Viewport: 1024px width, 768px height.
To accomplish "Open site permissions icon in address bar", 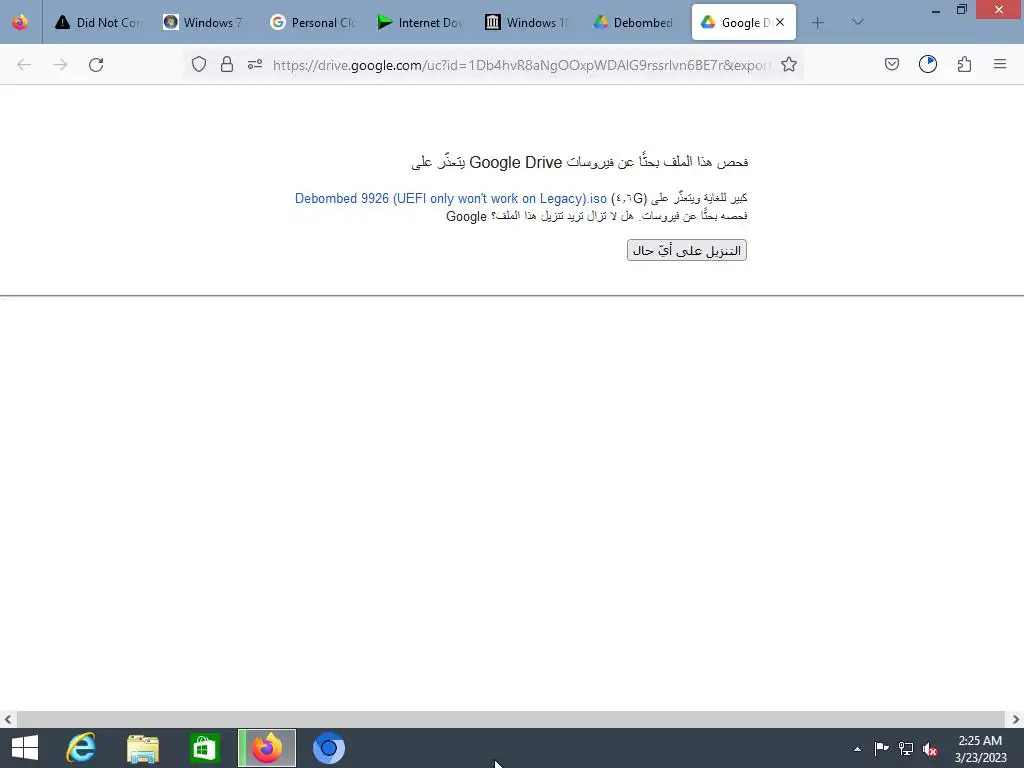I will coord(255,64).
